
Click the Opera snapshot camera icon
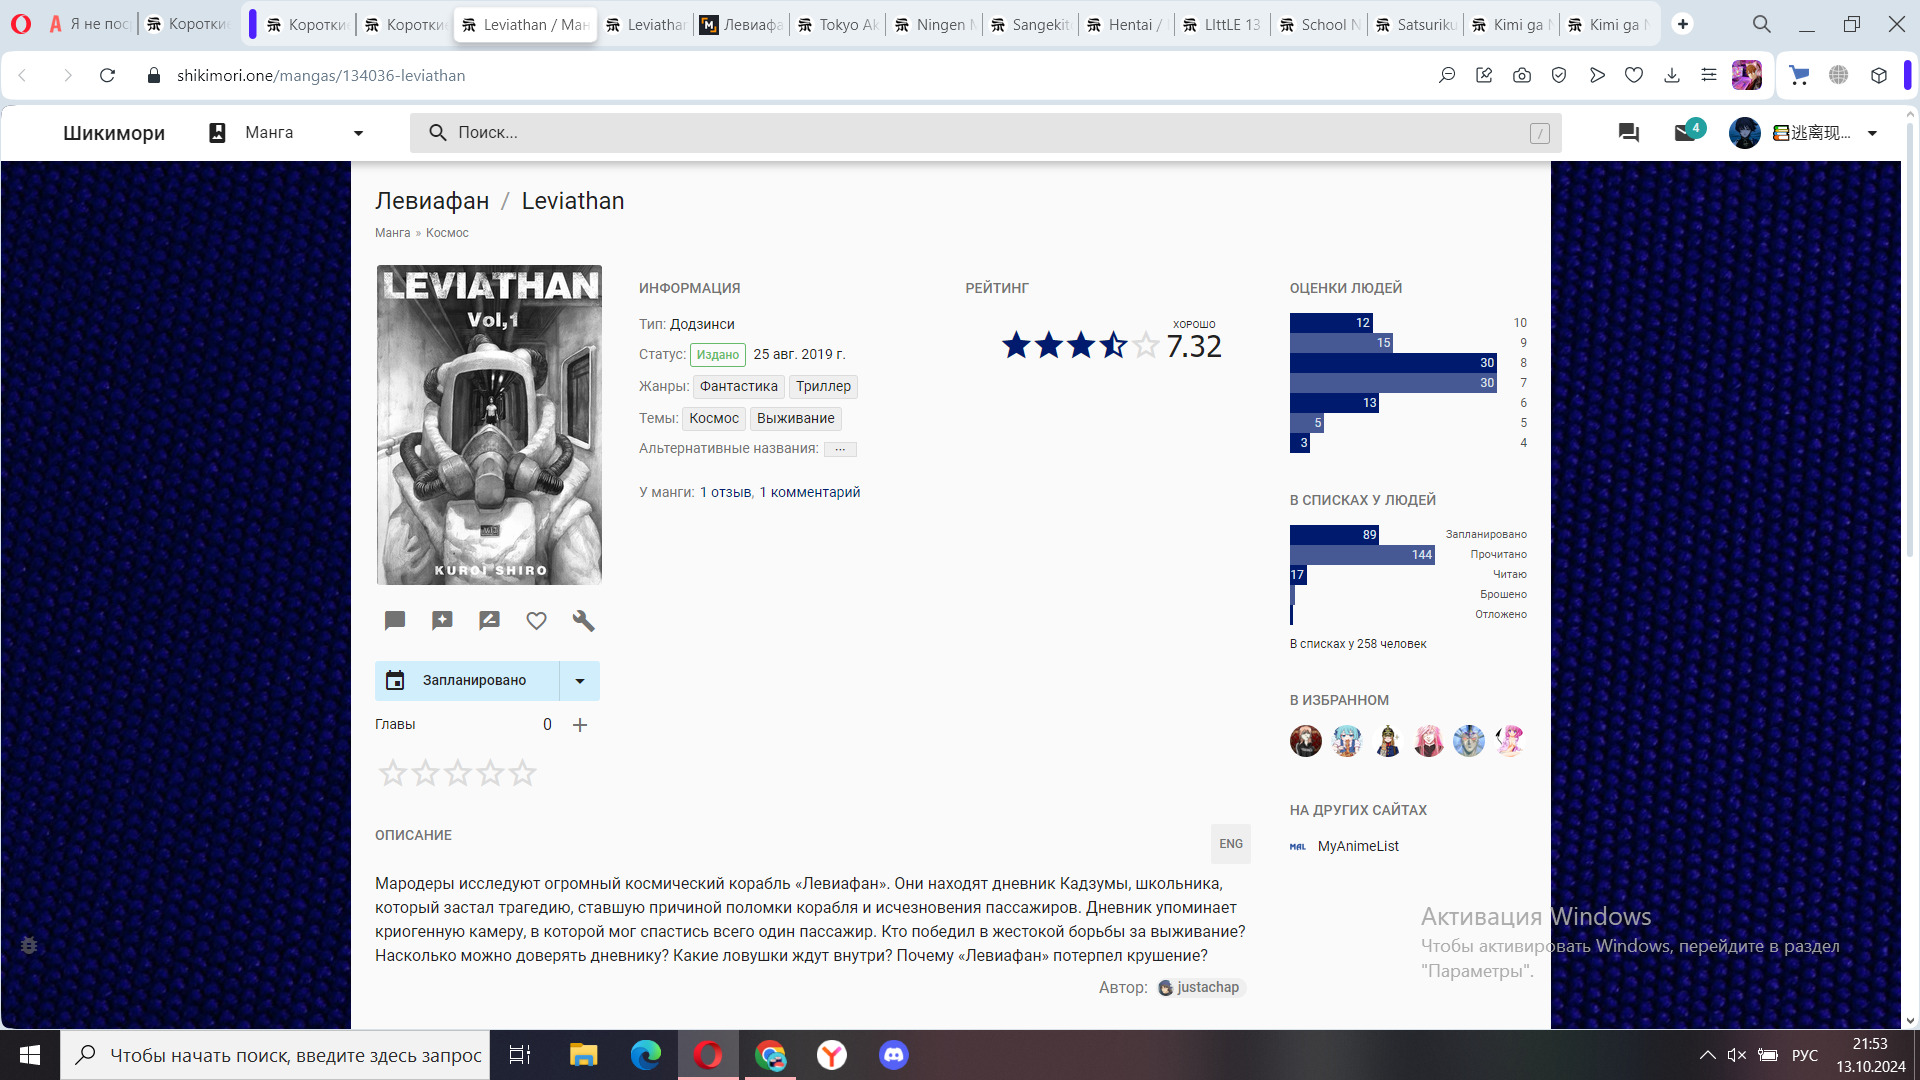[1521, 75]
